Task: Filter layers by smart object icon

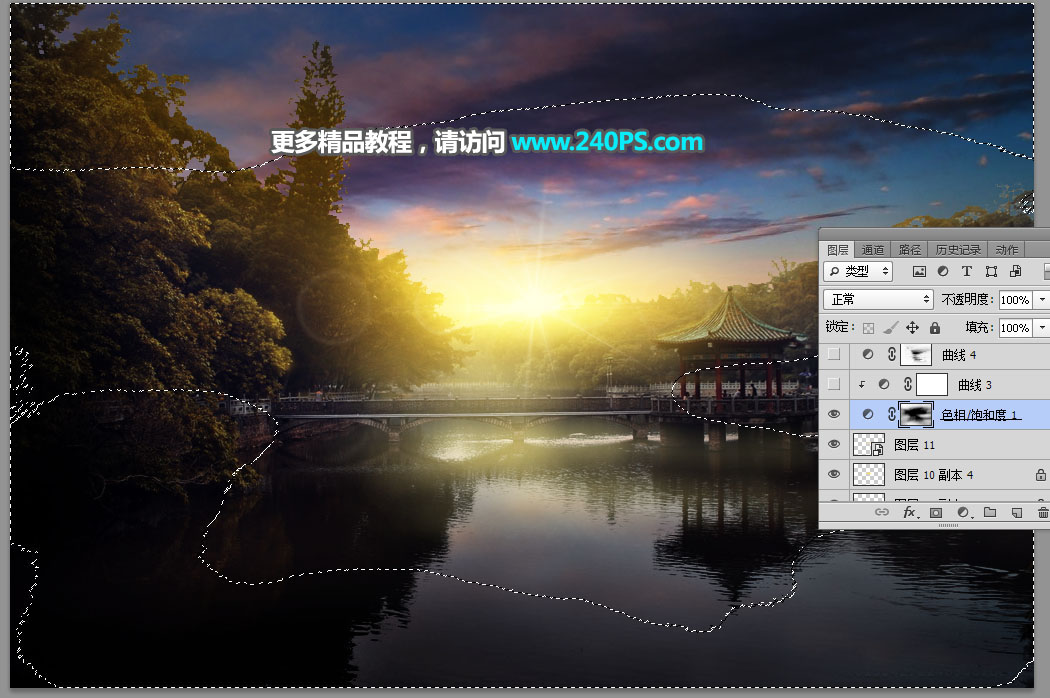Action: click(1015, 271)
